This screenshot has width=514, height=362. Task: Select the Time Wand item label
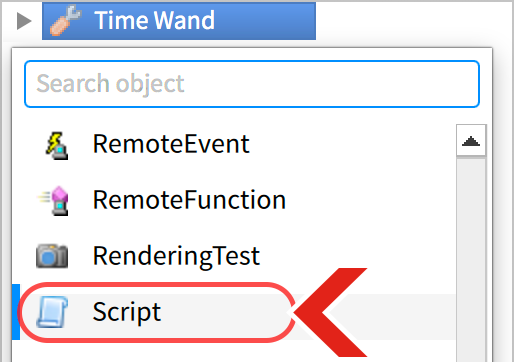pos(154,21)
